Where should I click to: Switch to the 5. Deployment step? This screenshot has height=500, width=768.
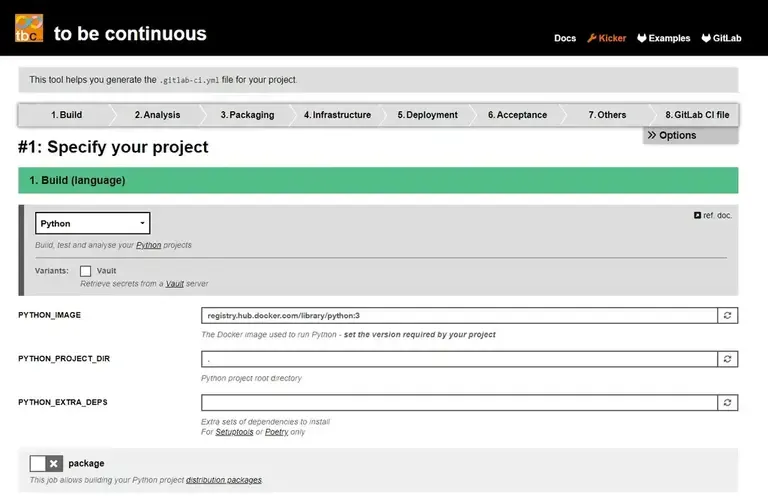[427, 115]
